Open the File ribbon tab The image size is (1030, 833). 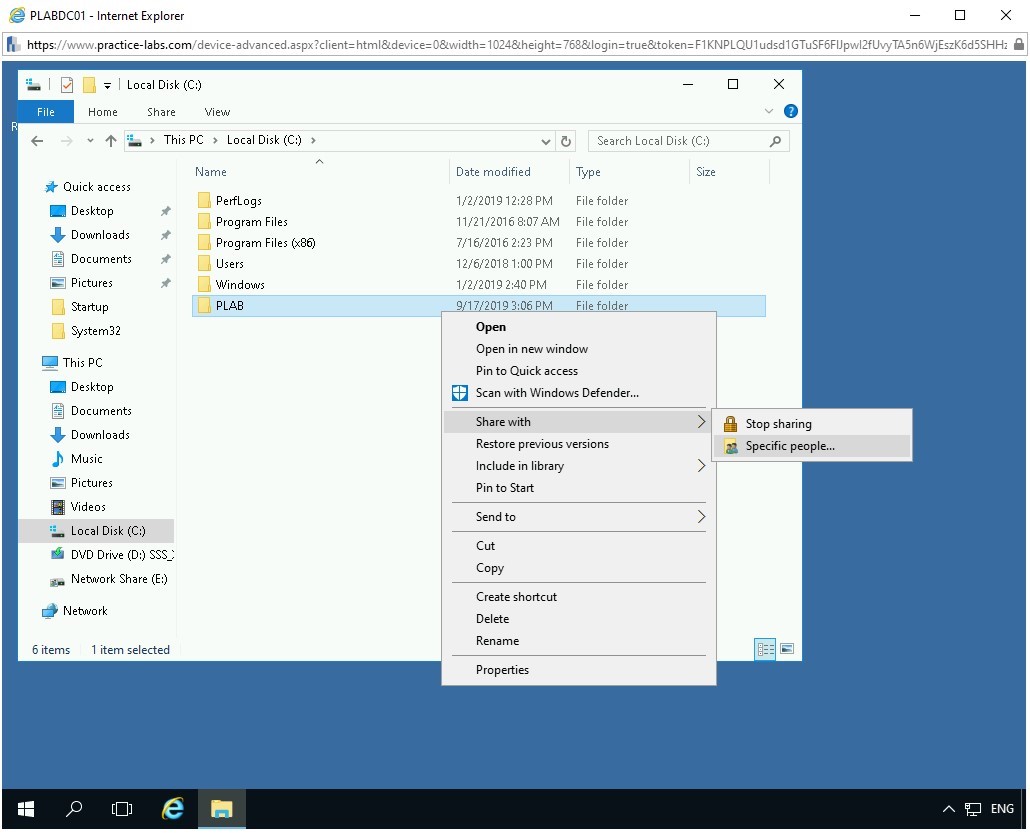click(45, 112)
